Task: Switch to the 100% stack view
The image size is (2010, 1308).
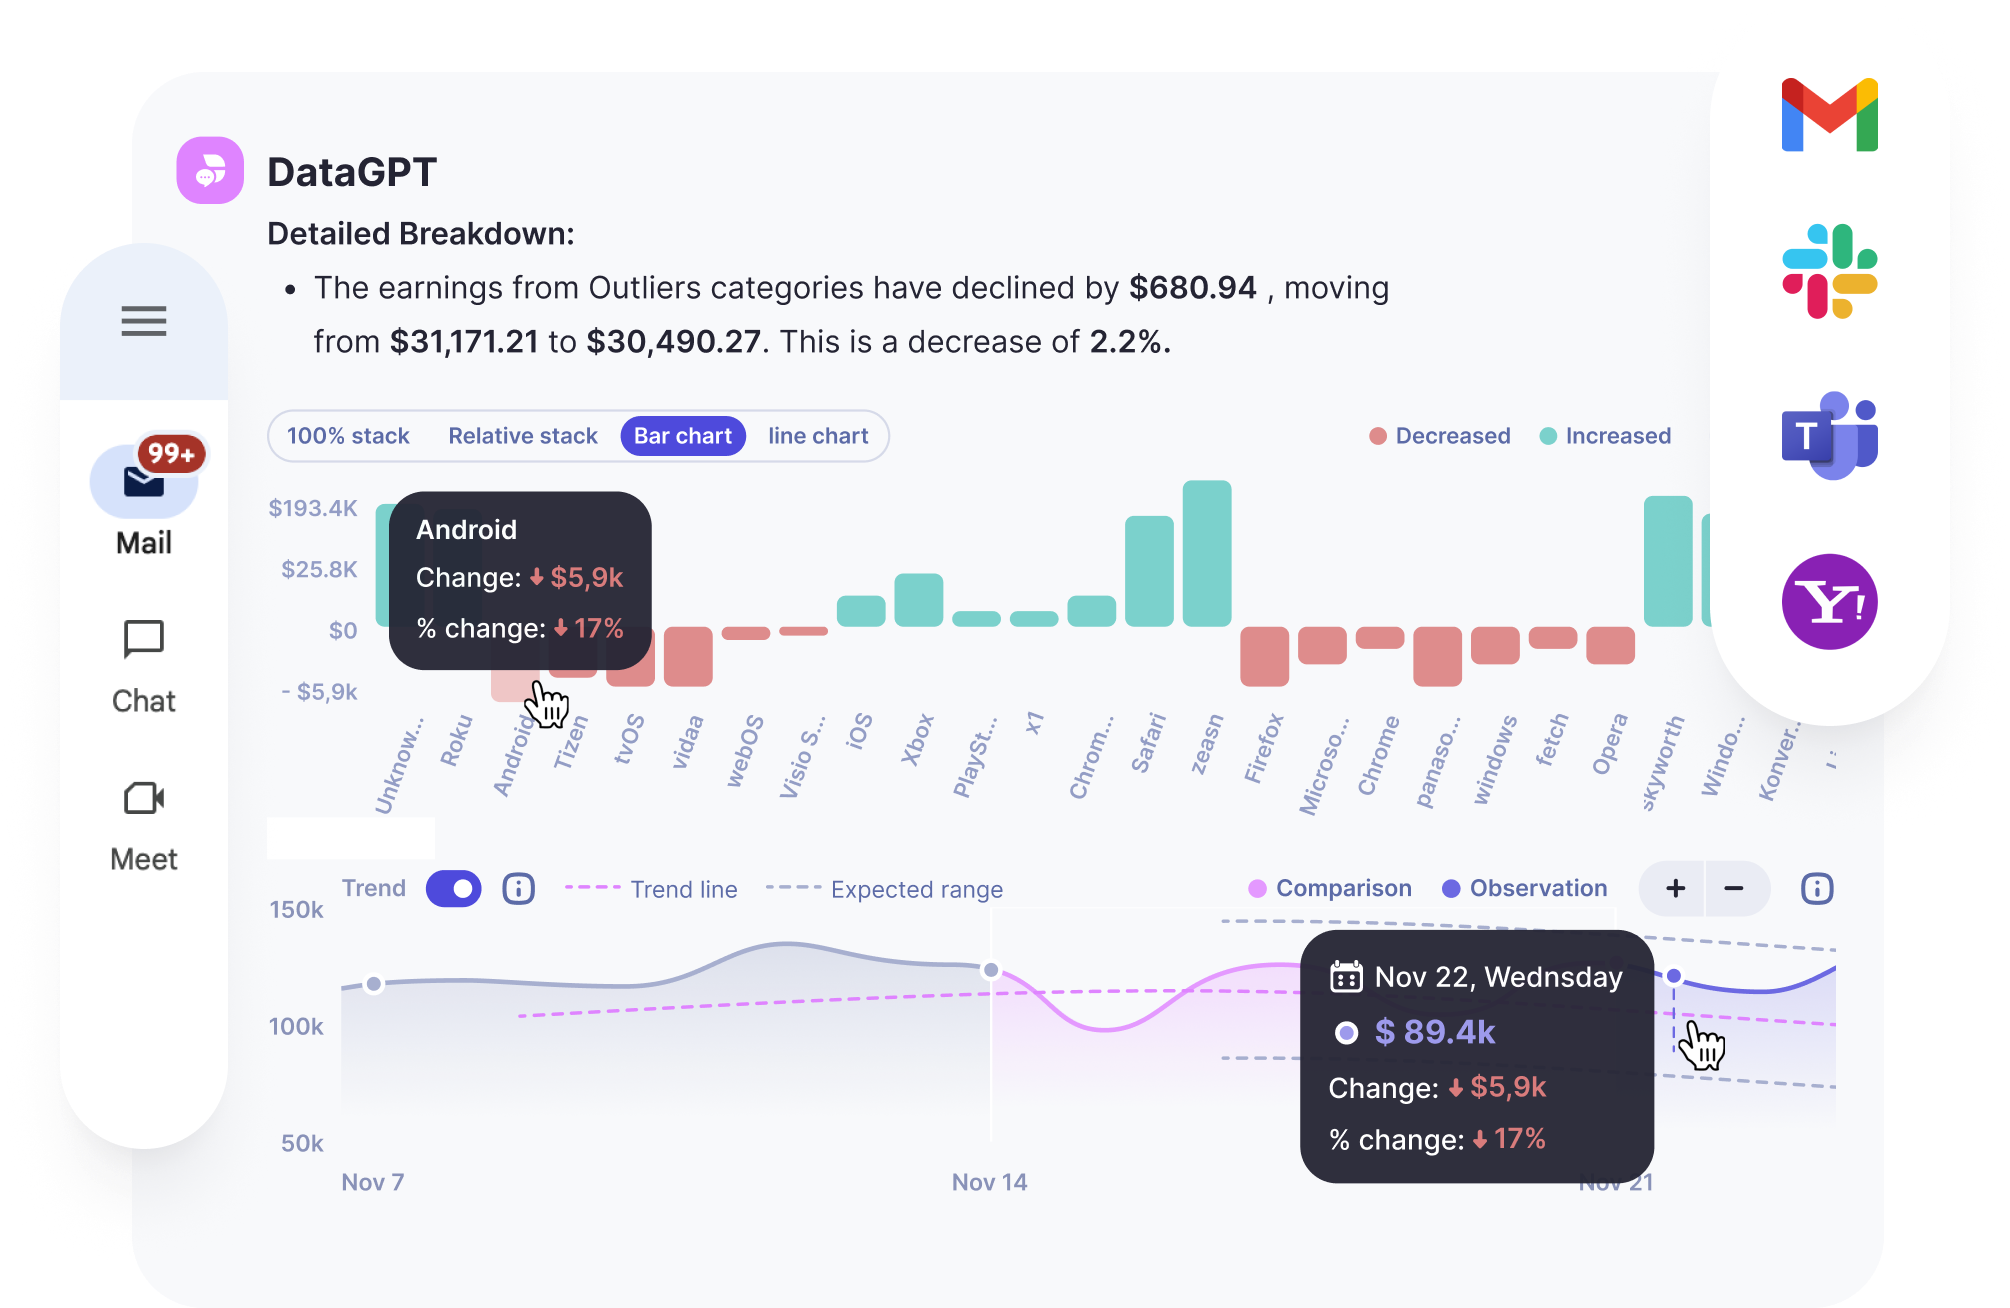Action: (347, 435)
